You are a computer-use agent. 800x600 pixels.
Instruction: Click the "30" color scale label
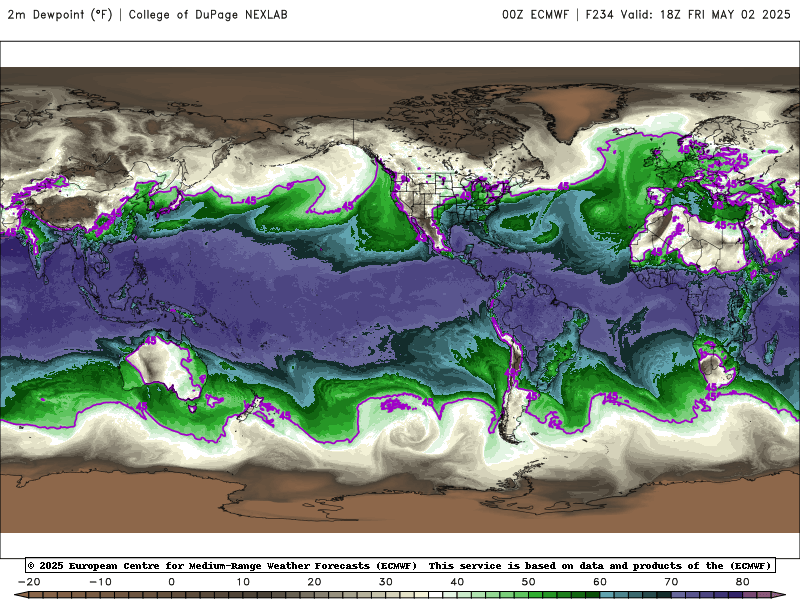coord(386,582)
